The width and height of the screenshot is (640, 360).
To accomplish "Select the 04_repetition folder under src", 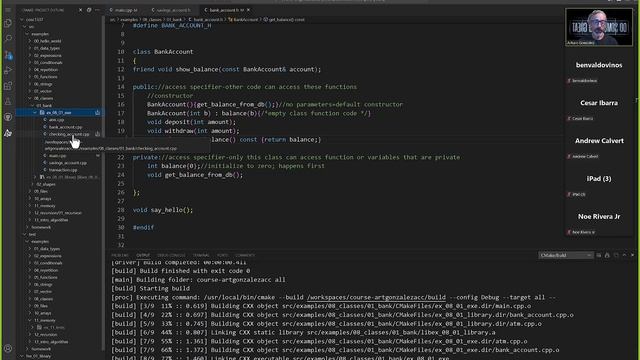I will click(46, 69).
